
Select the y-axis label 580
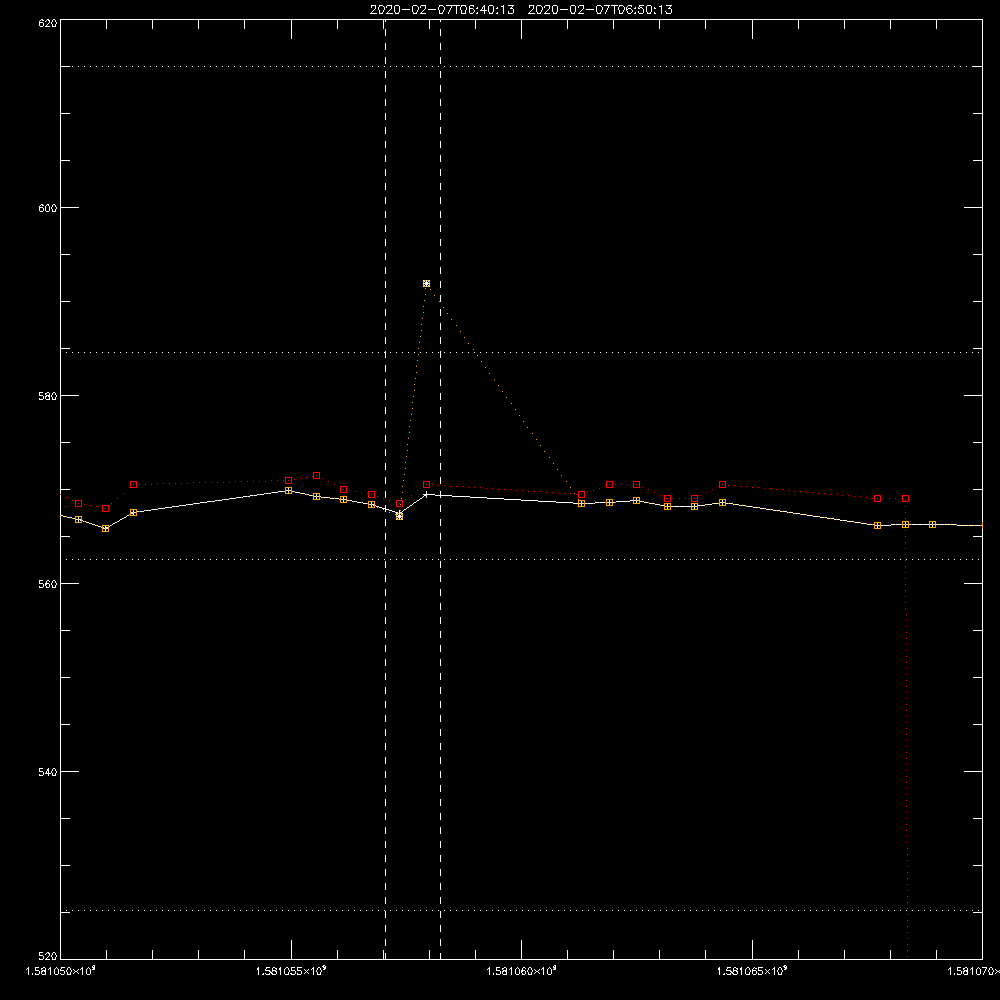[48, 396]
